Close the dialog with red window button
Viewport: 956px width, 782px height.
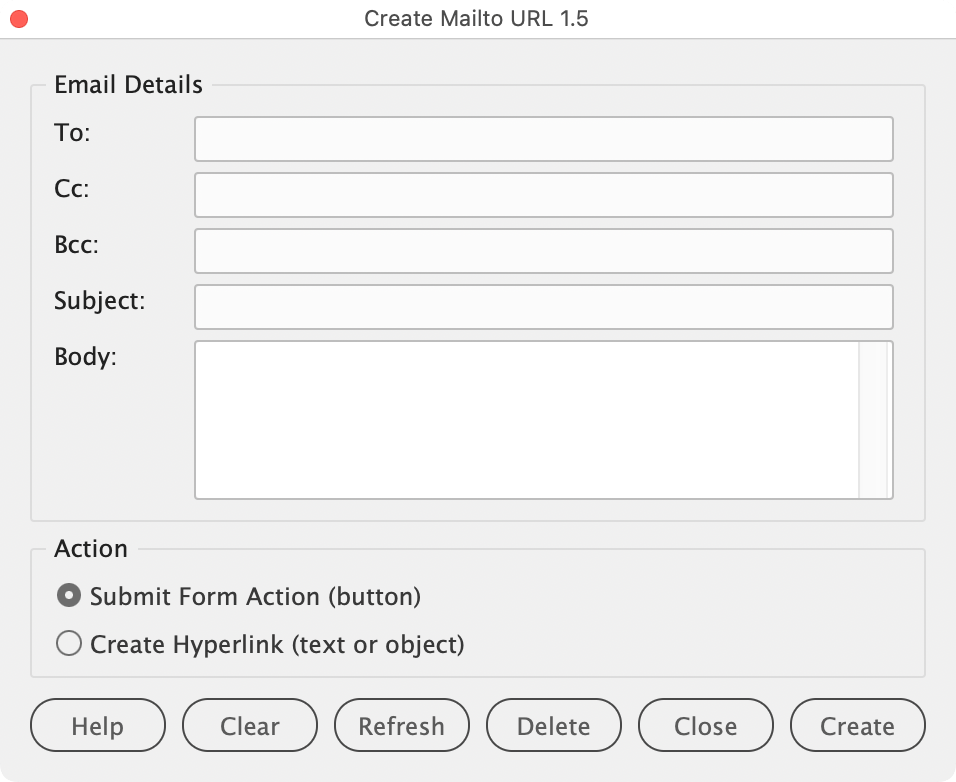[x=18, y=19]
